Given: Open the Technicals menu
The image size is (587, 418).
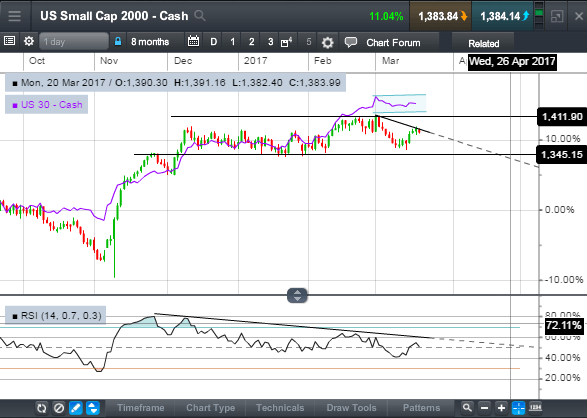Looking at the screenshot, I should (280, 408).
